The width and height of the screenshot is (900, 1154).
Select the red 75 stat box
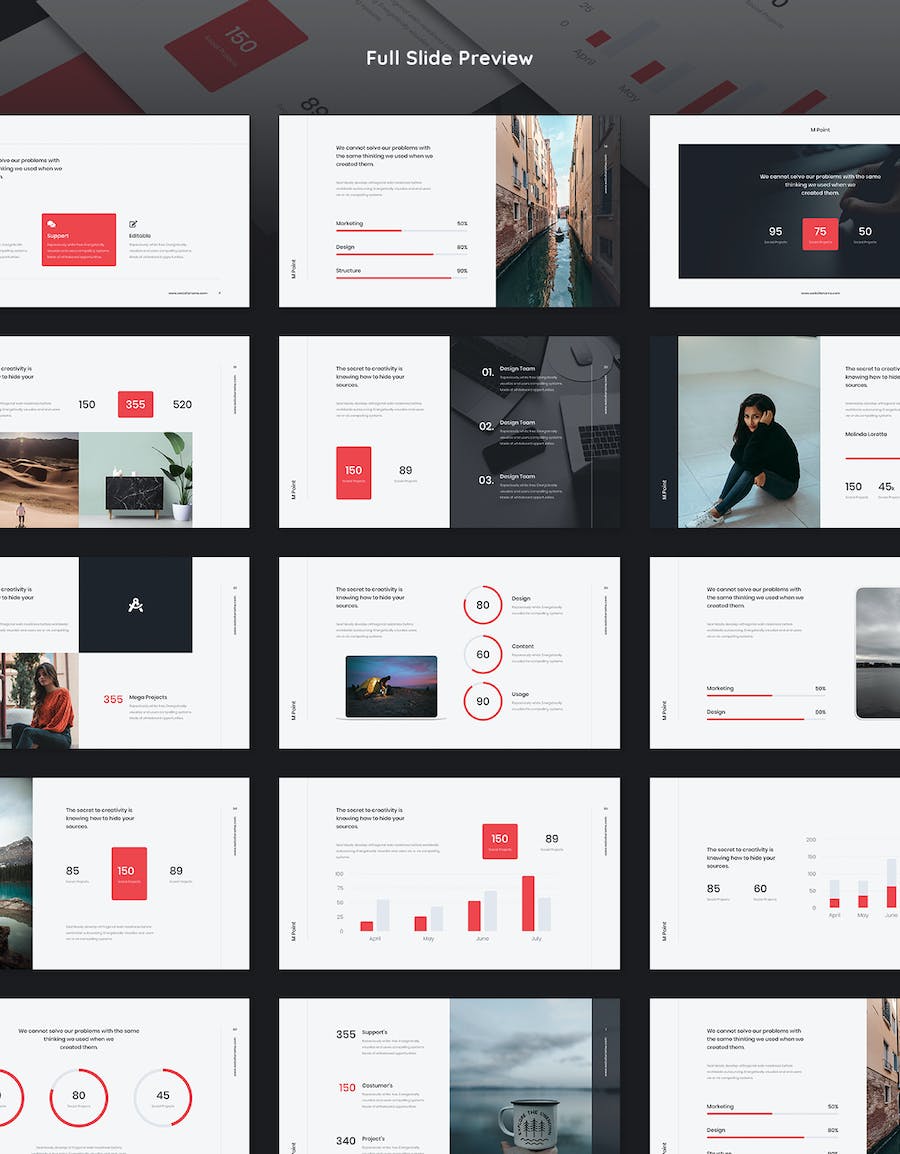pyautogui.click(x=820, y=233)
